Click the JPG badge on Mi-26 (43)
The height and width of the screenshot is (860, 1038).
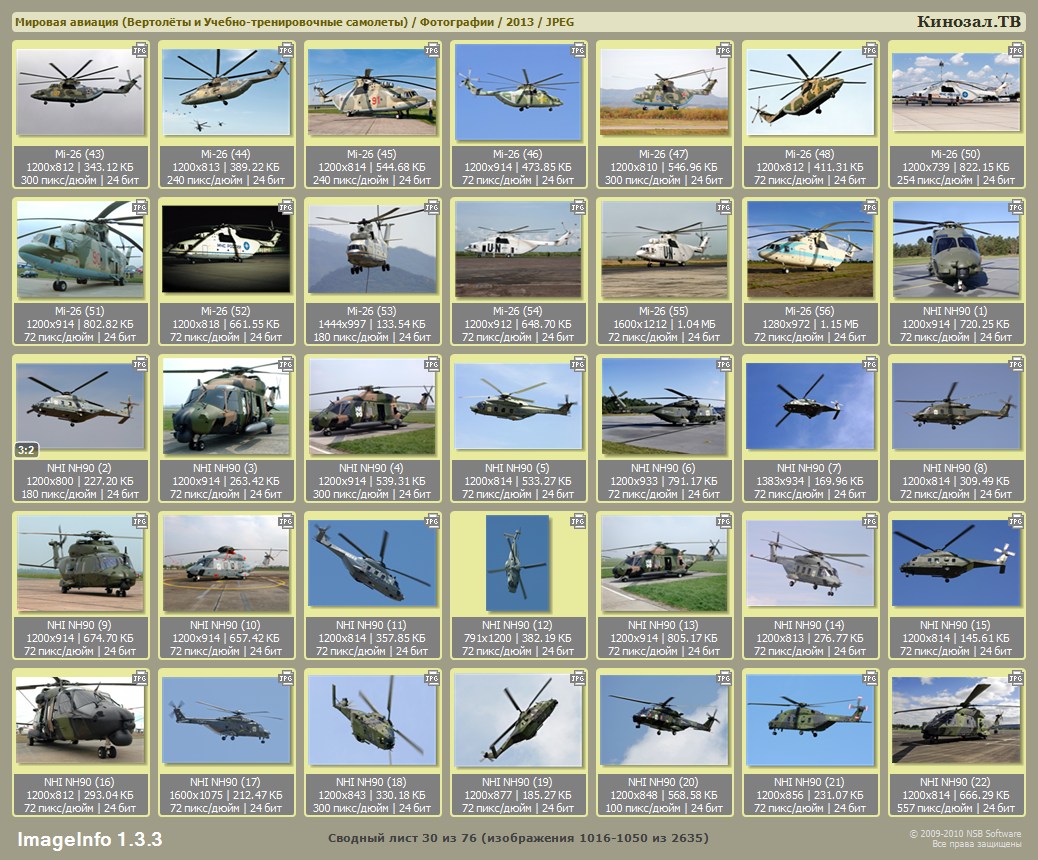coord(140,50)
